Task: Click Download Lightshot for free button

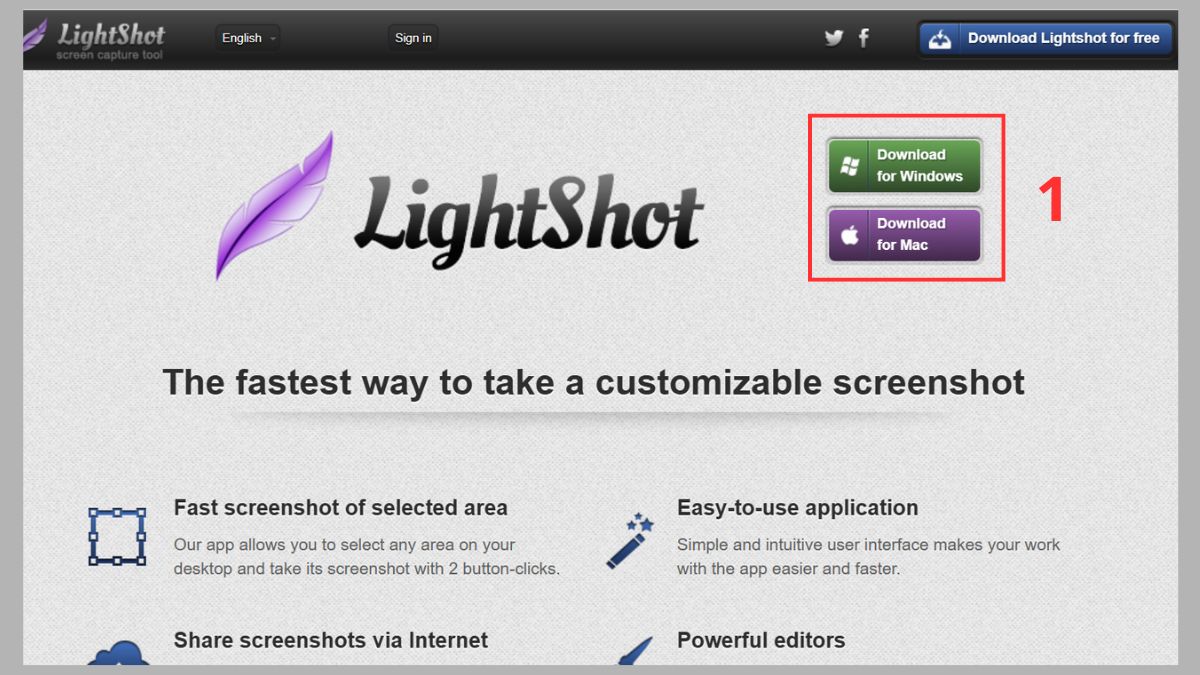Action: (1045, 39)
